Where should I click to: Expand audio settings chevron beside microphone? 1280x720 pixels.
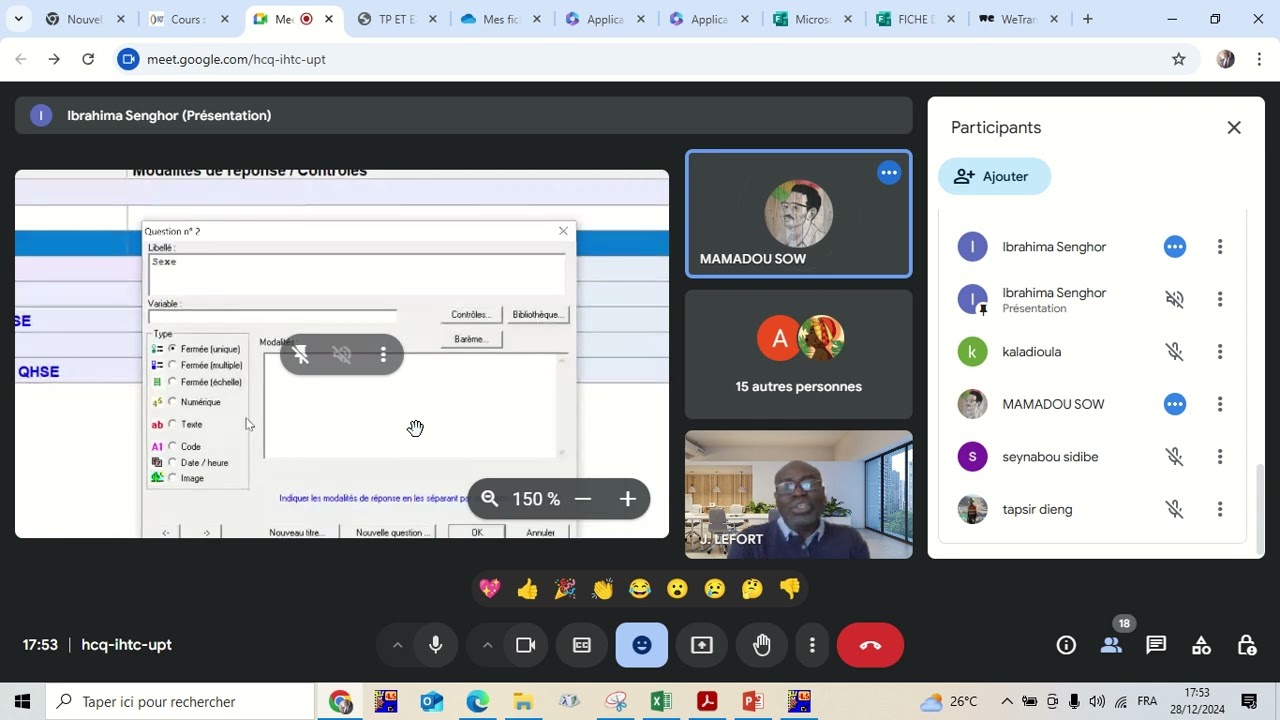(397, 645)
